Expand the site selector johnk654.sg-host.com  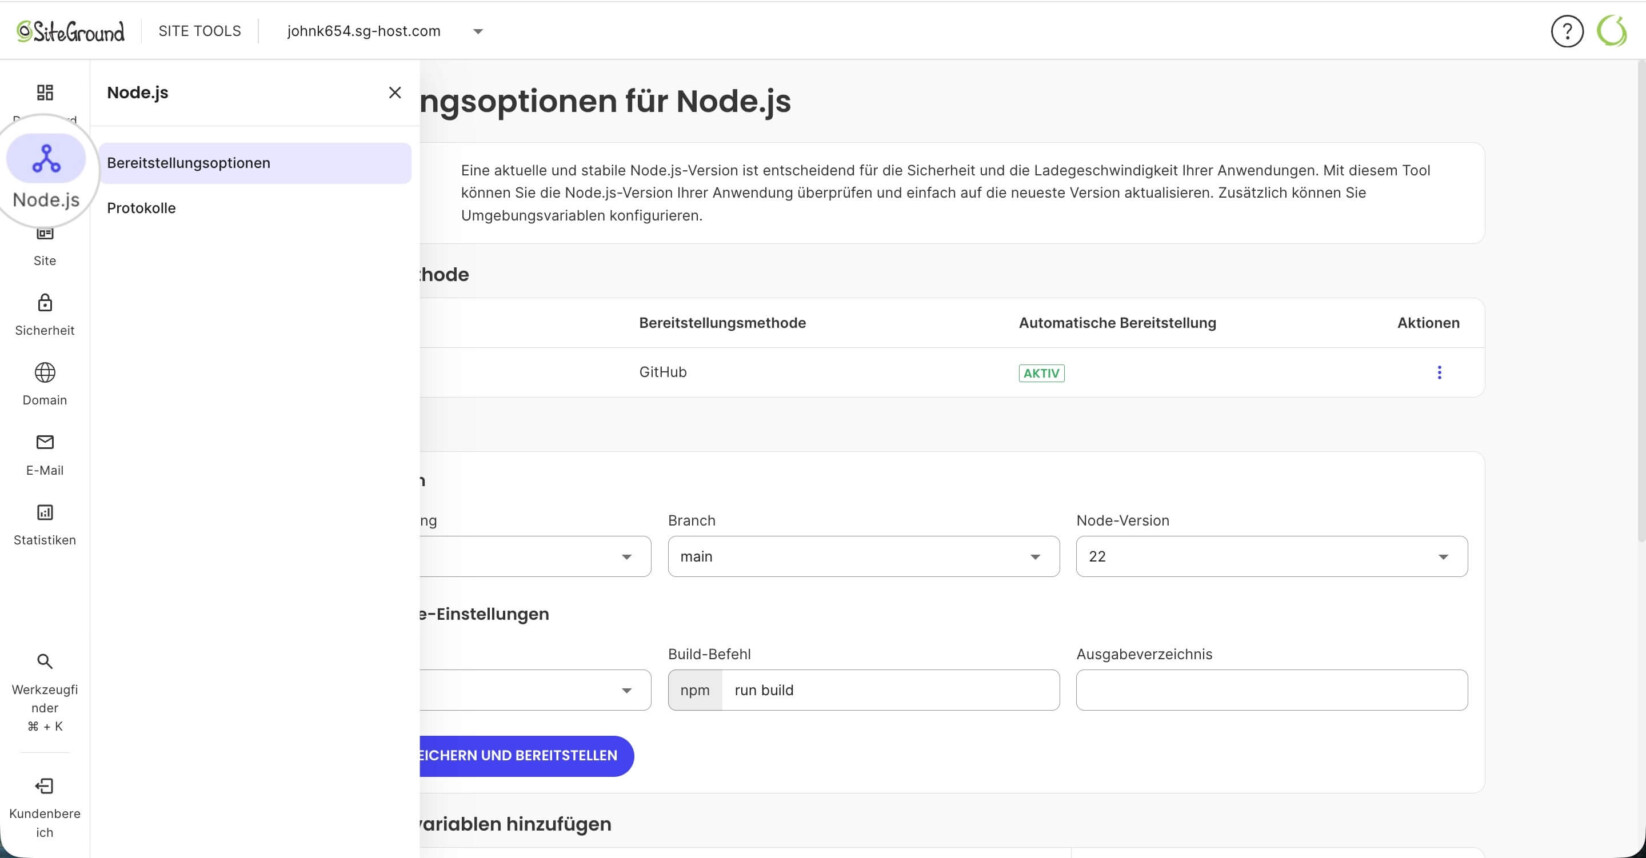pos(385,31)
